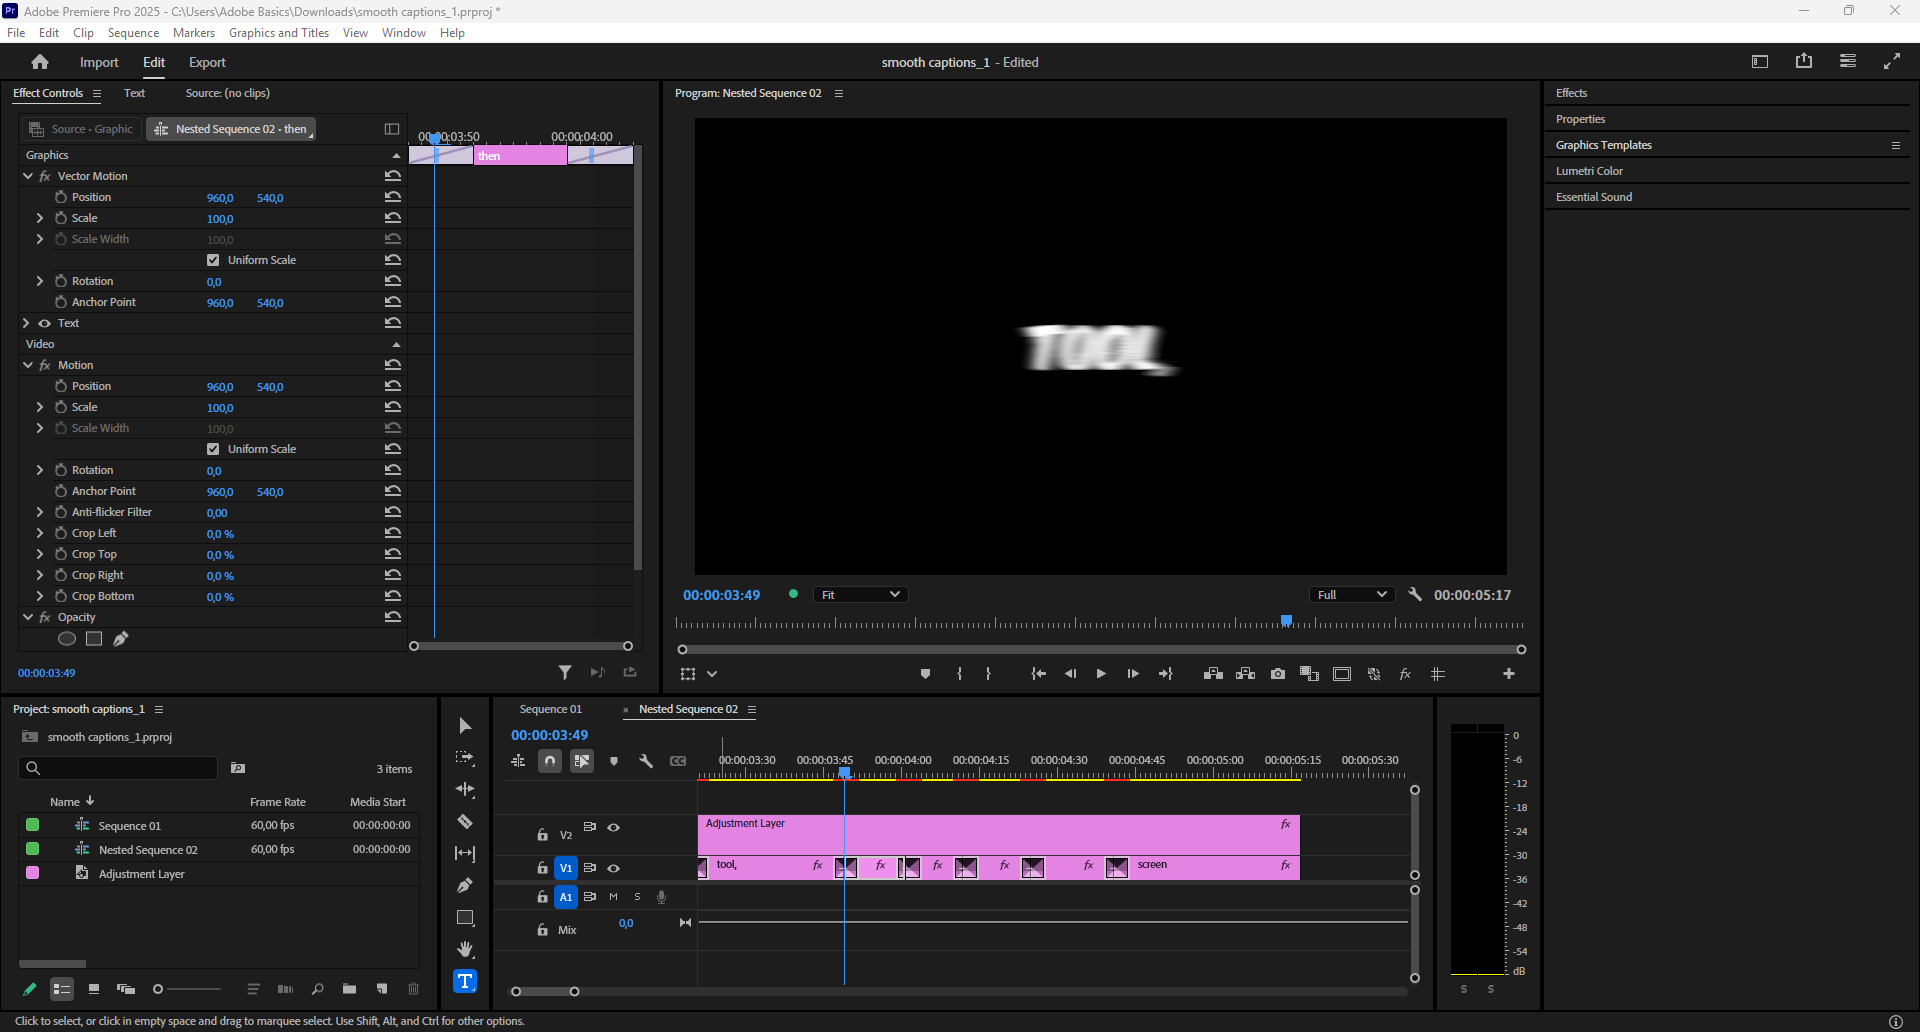Viewport: 1920px width, 1032px height.
Task: Expand the Text property group
Action: click(26, 323)
